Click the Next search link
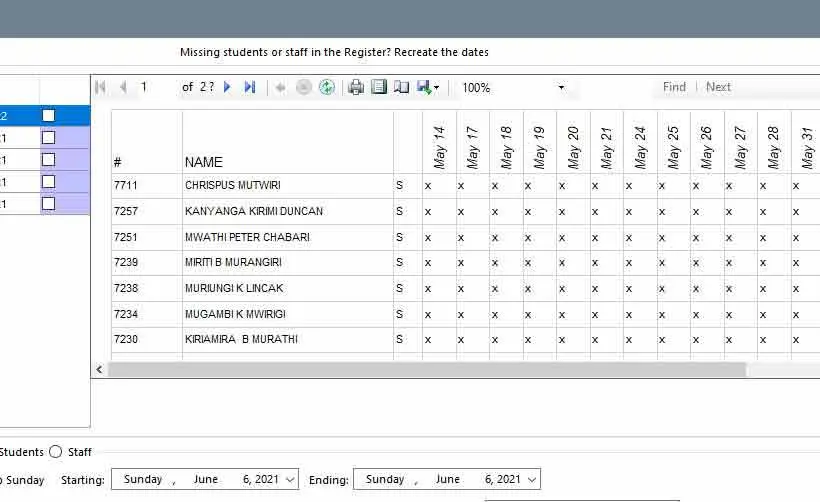820x502 pixels. pyautogui.click(x=719, y=87)
